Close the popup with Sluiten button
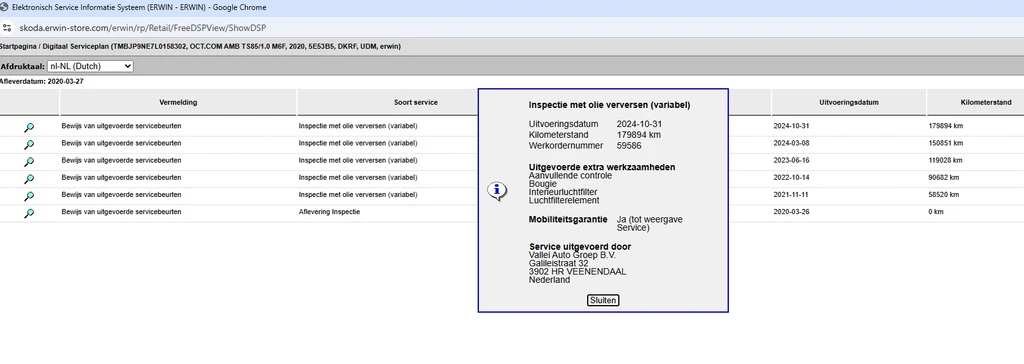 point(603,300)
